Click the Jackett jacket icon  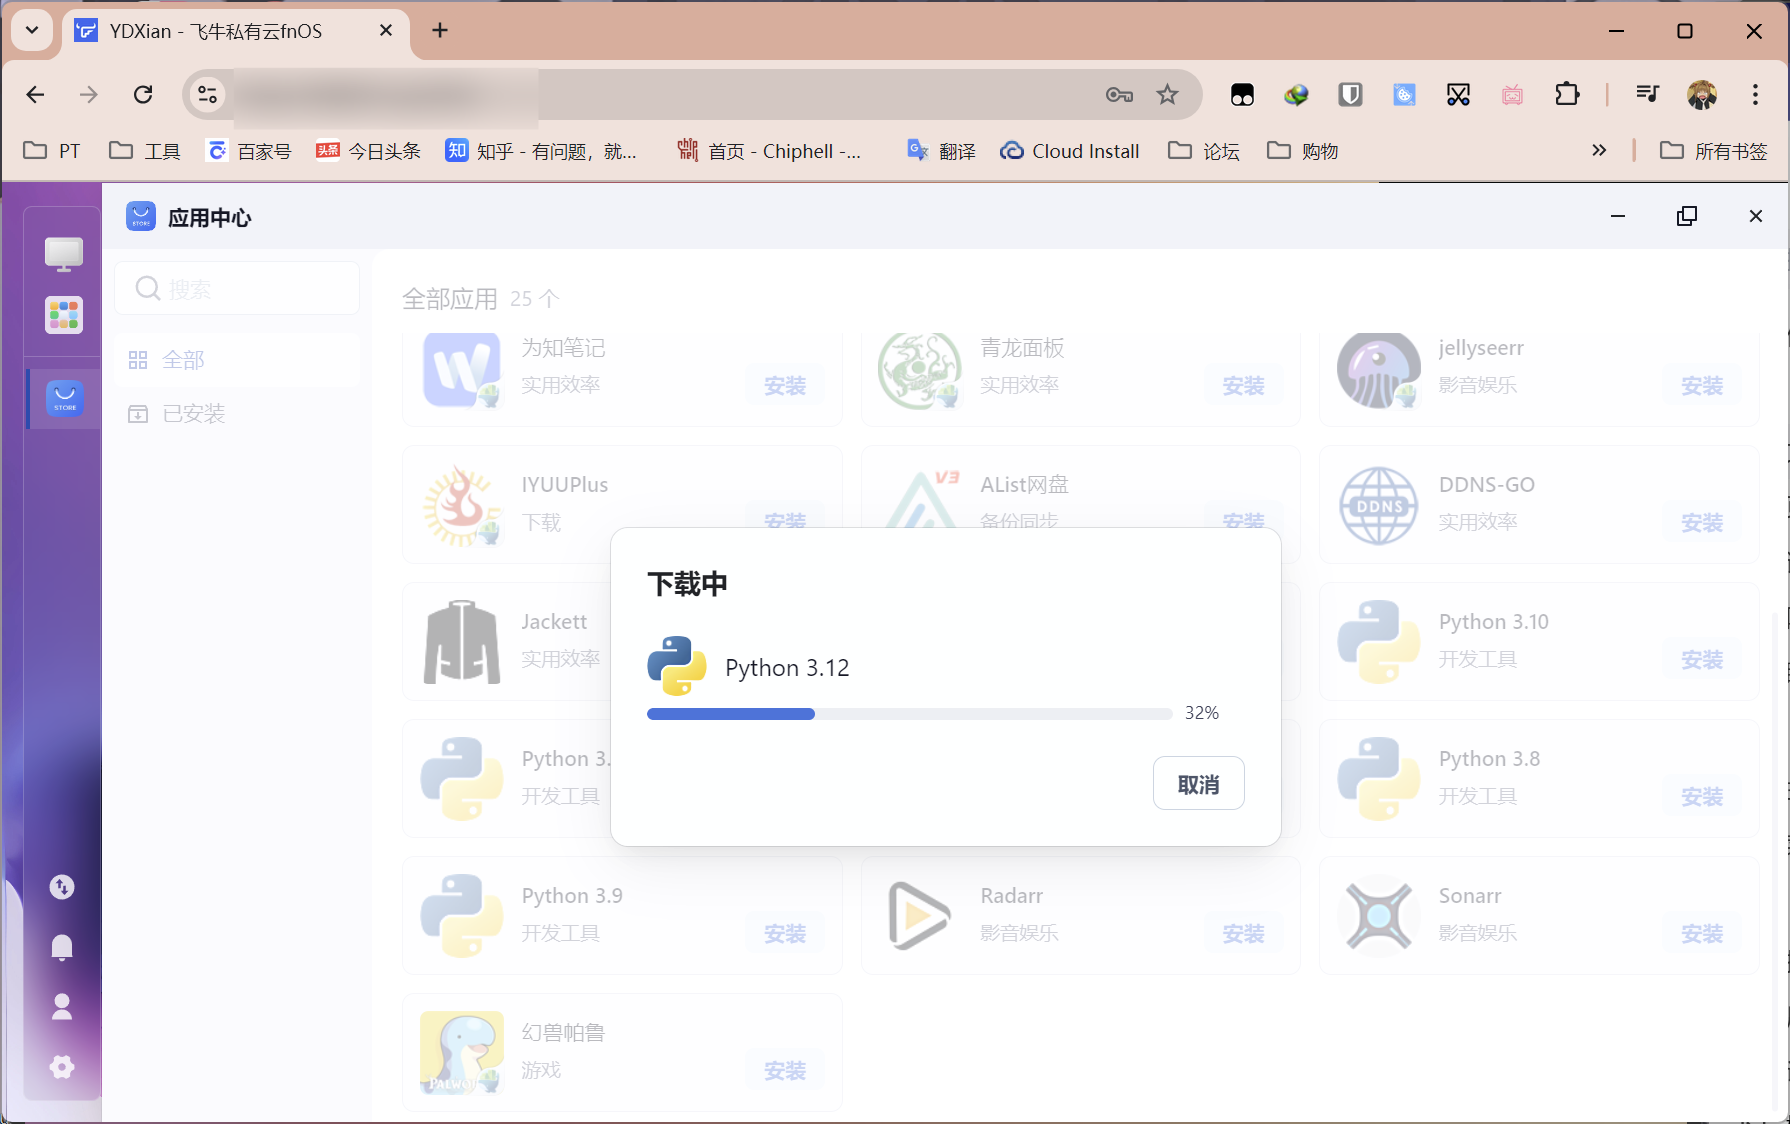[x=461, y=642]
